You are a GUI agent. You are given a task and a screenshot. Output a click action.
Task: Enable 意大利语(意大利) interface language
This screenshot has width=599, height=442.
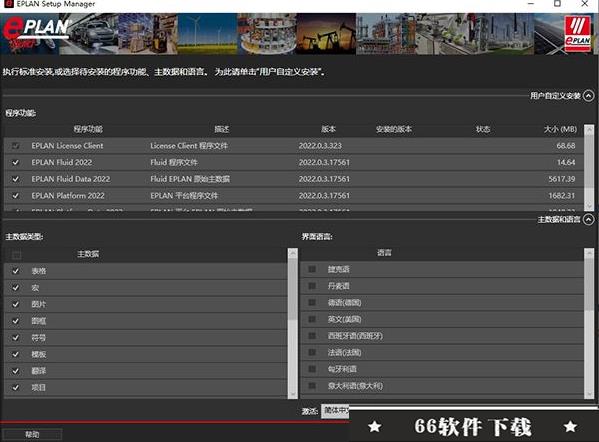(312, 386)
